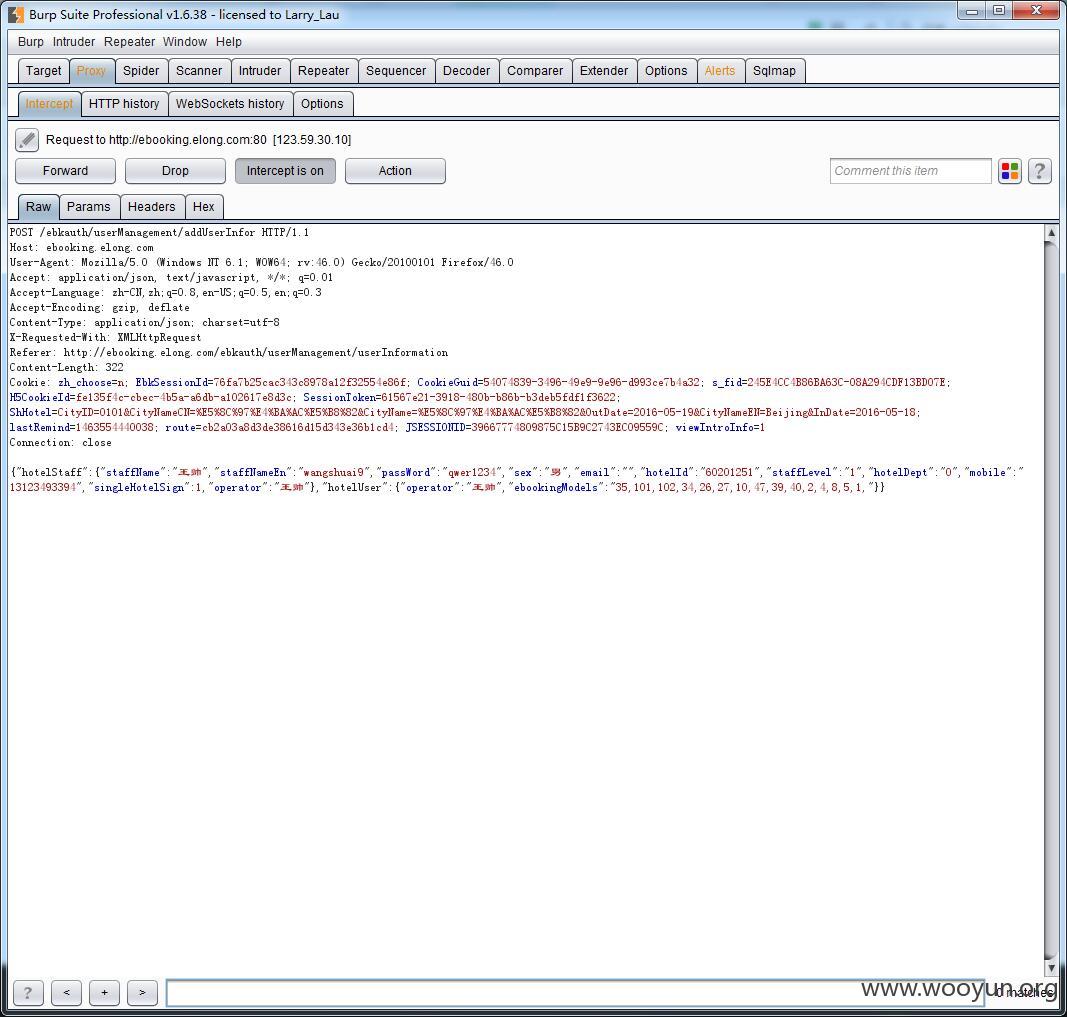Click the User-Agent header line

[x=261, y=263]
